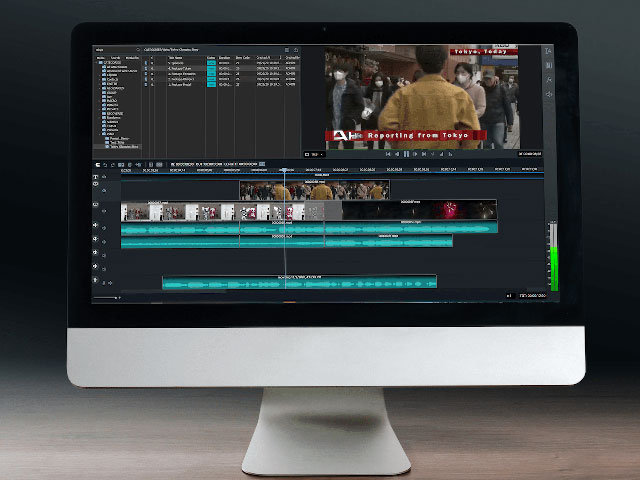Open the text tool in right sidebar

tap(549, 51)
